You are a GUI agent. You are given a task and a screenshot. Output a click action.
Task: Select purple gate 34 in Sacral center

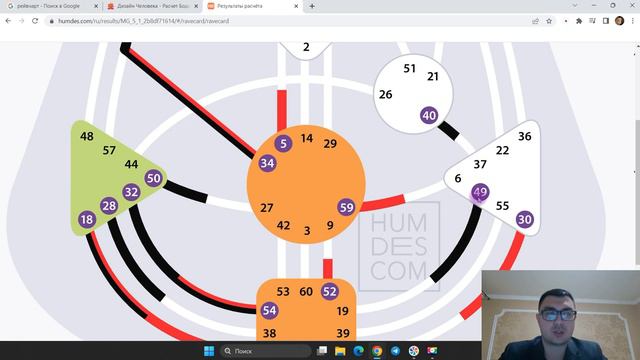tap(267, 163)
